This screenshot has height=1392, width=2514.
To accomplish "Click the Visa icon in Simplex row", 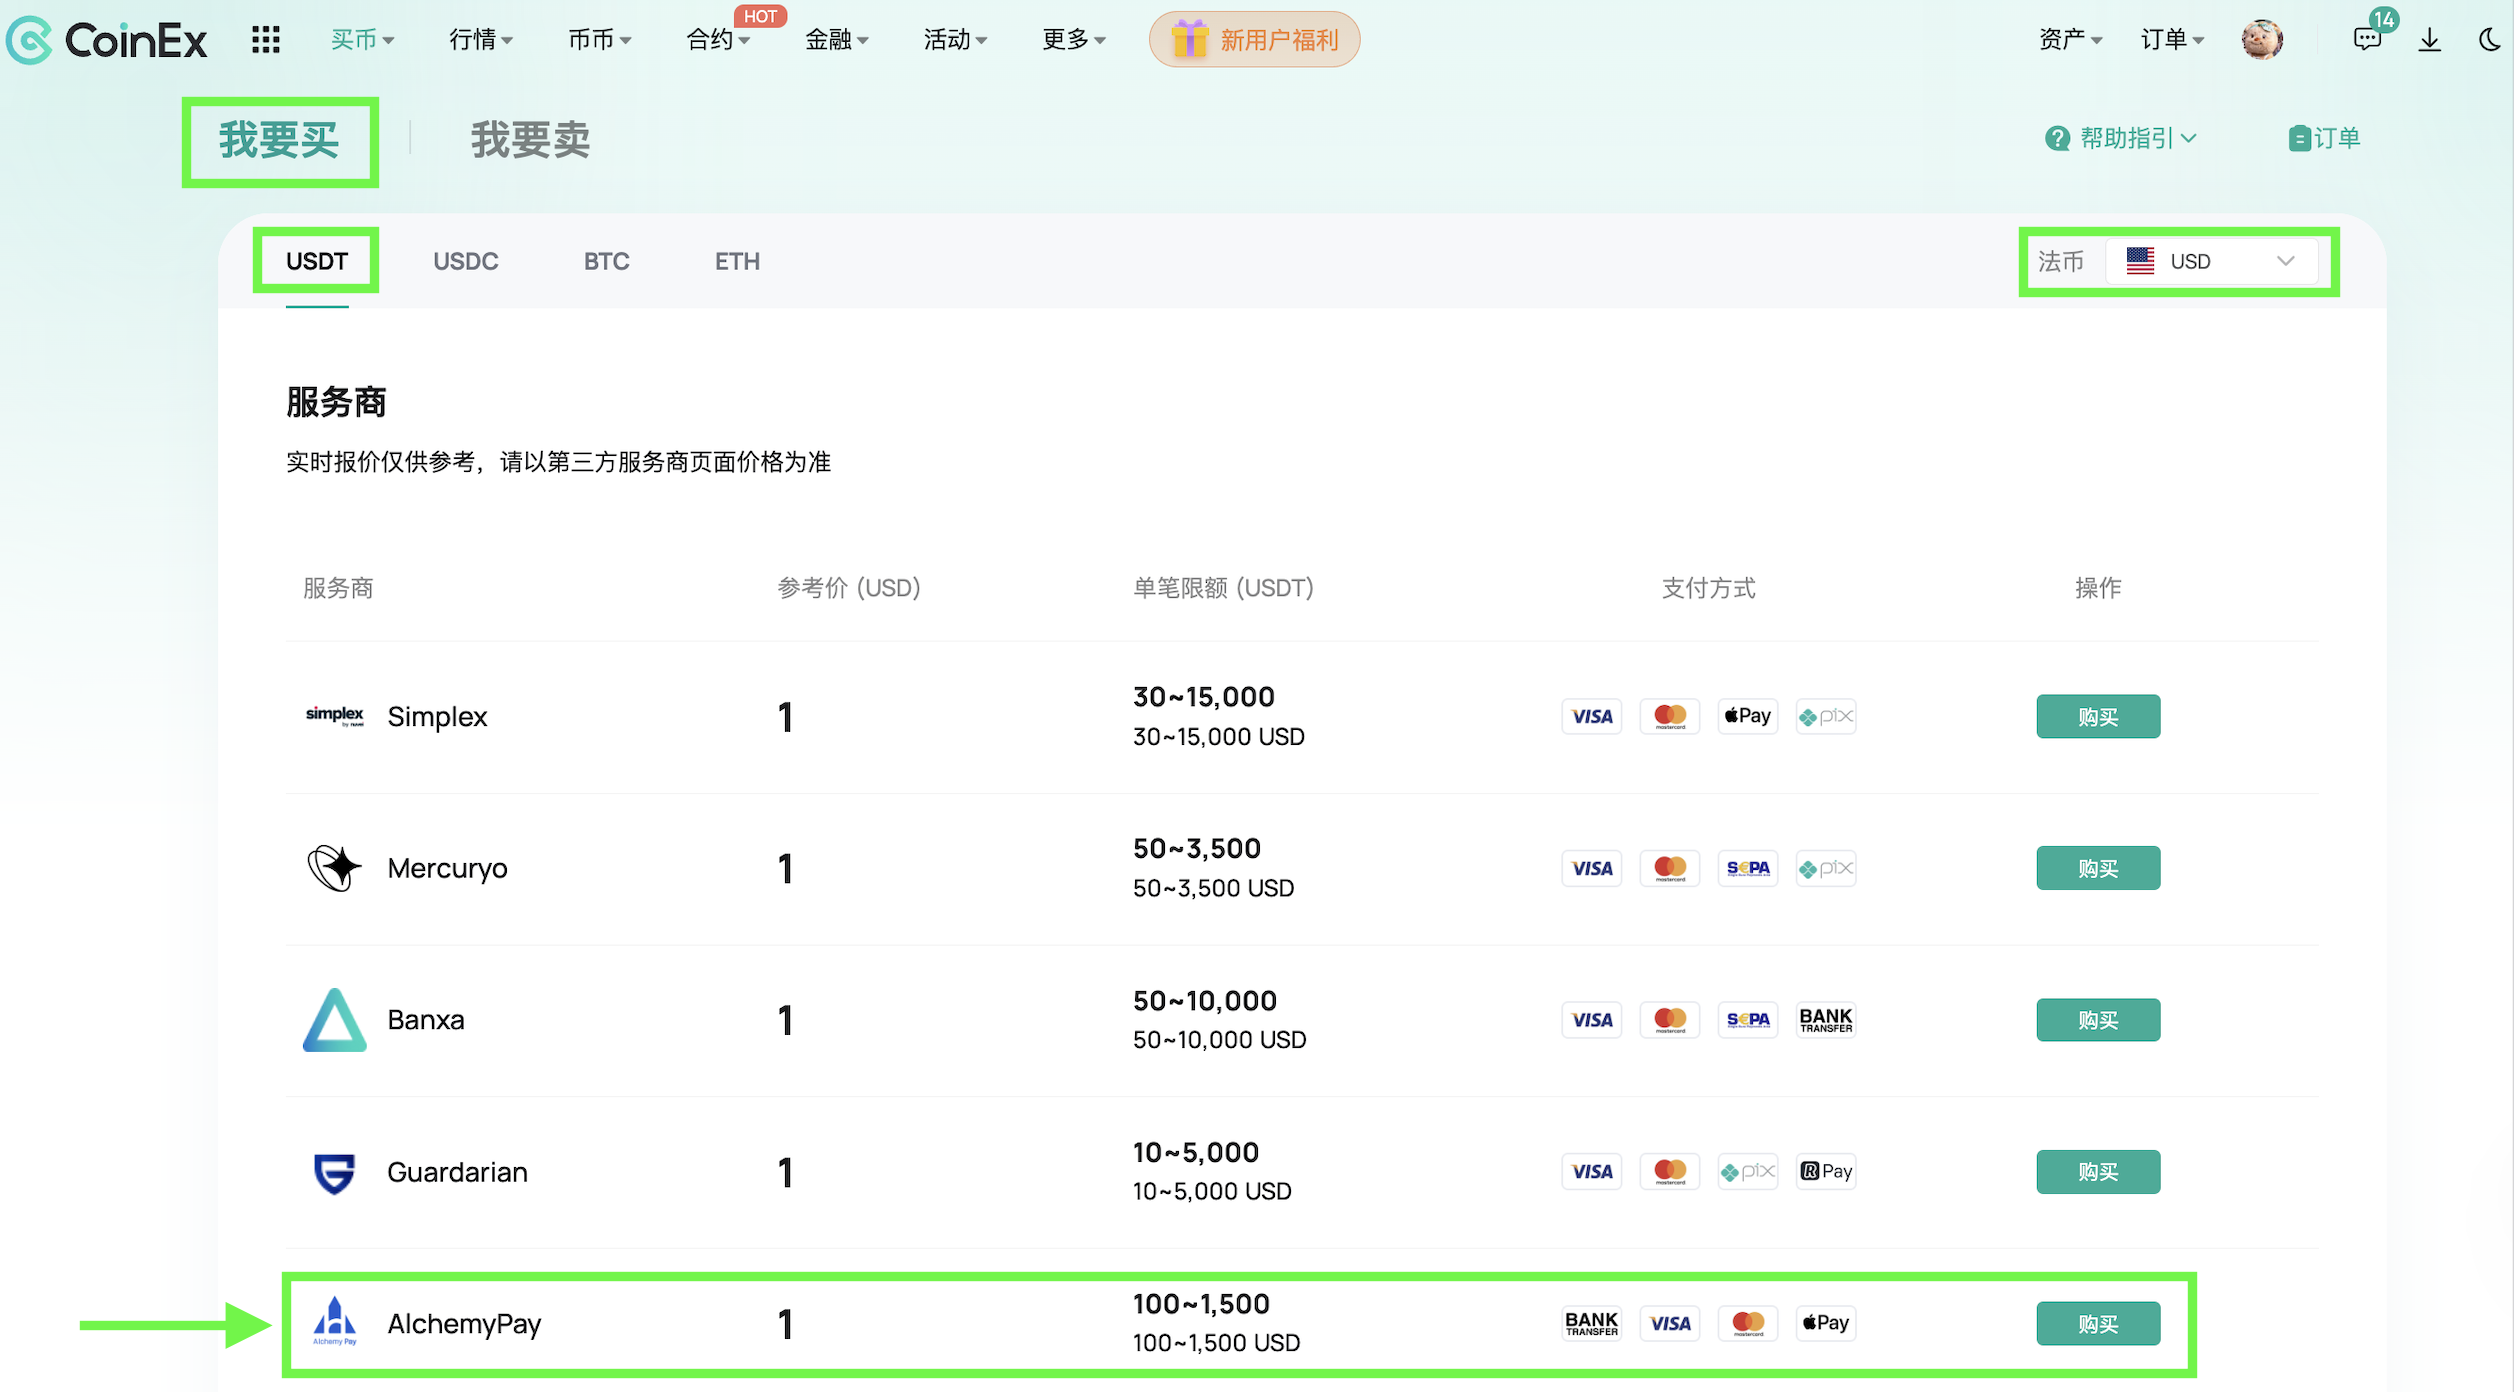I will [x=1592, y=716].
